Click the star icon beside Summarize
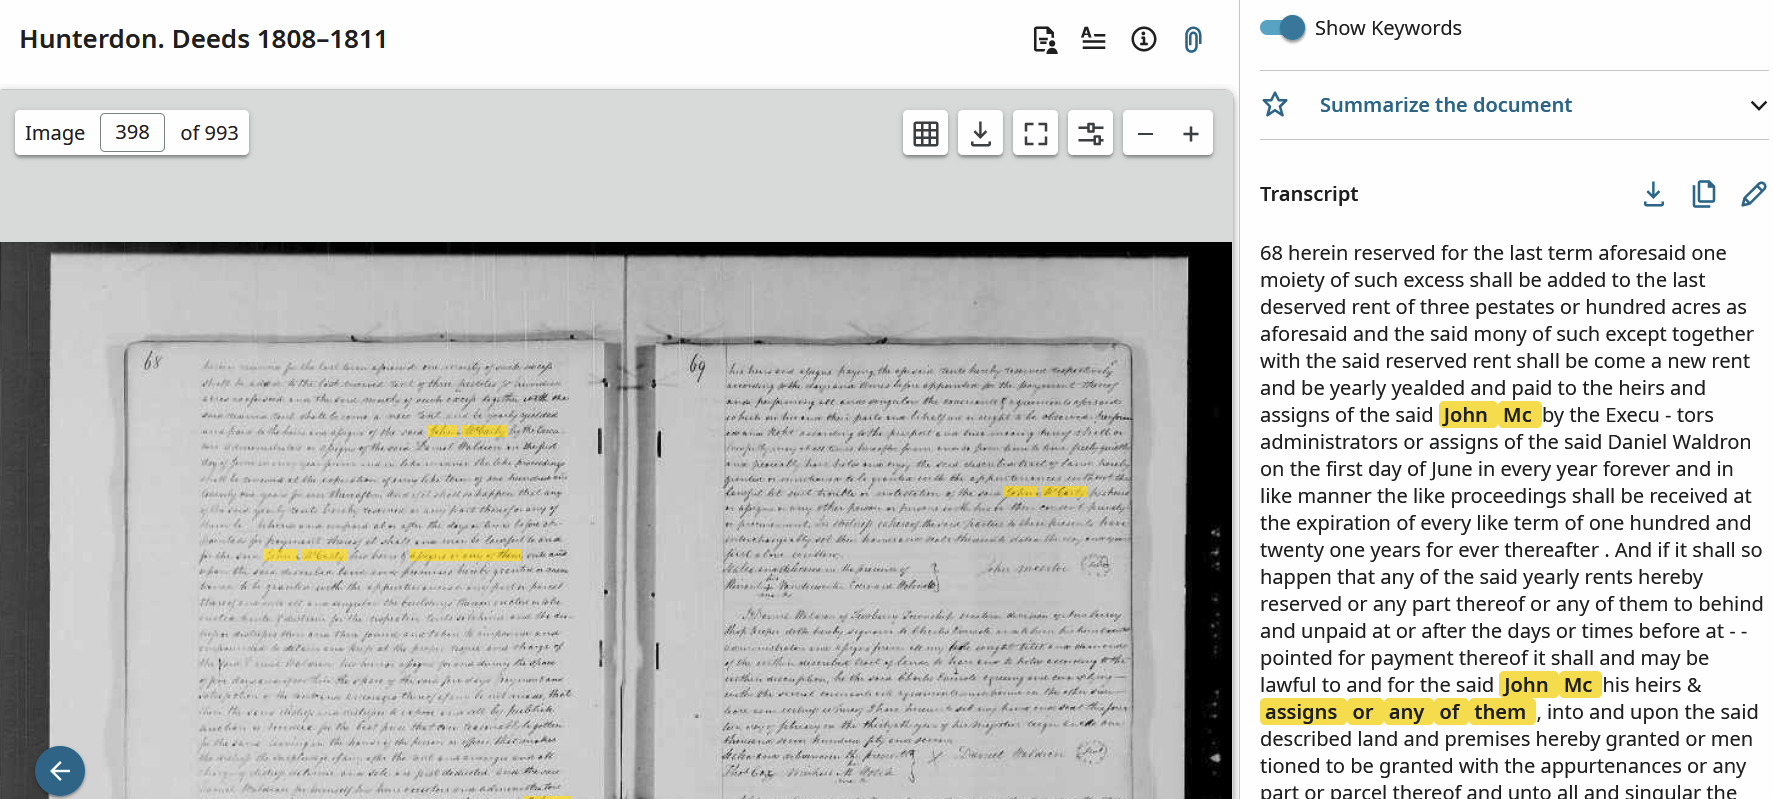1773x799 pixels. pos(1275,105)
